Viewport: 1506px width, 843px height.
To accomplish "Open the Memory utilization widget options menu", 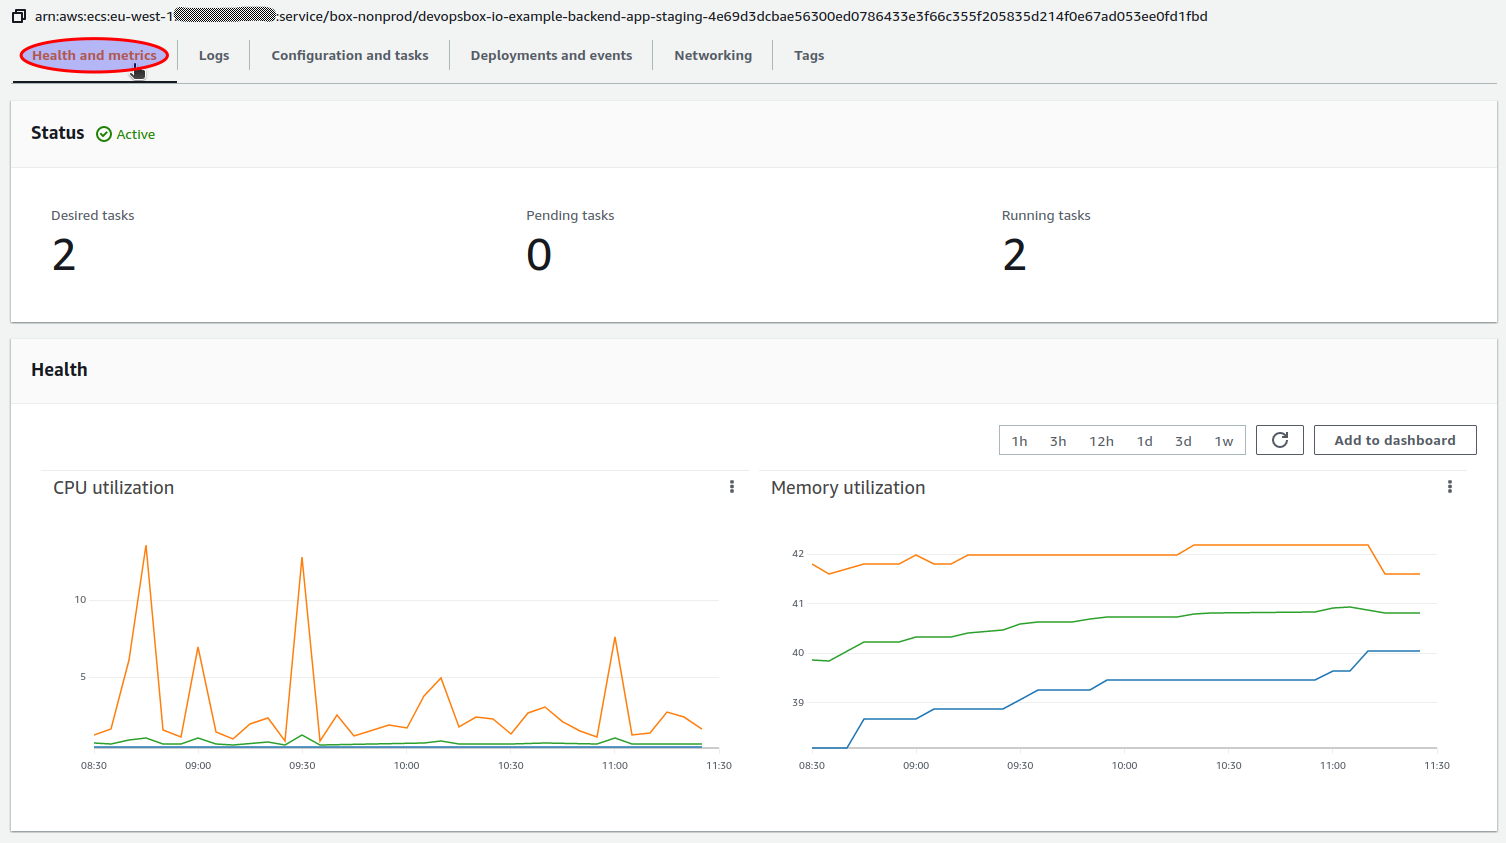I will (x=1450, y=487).
